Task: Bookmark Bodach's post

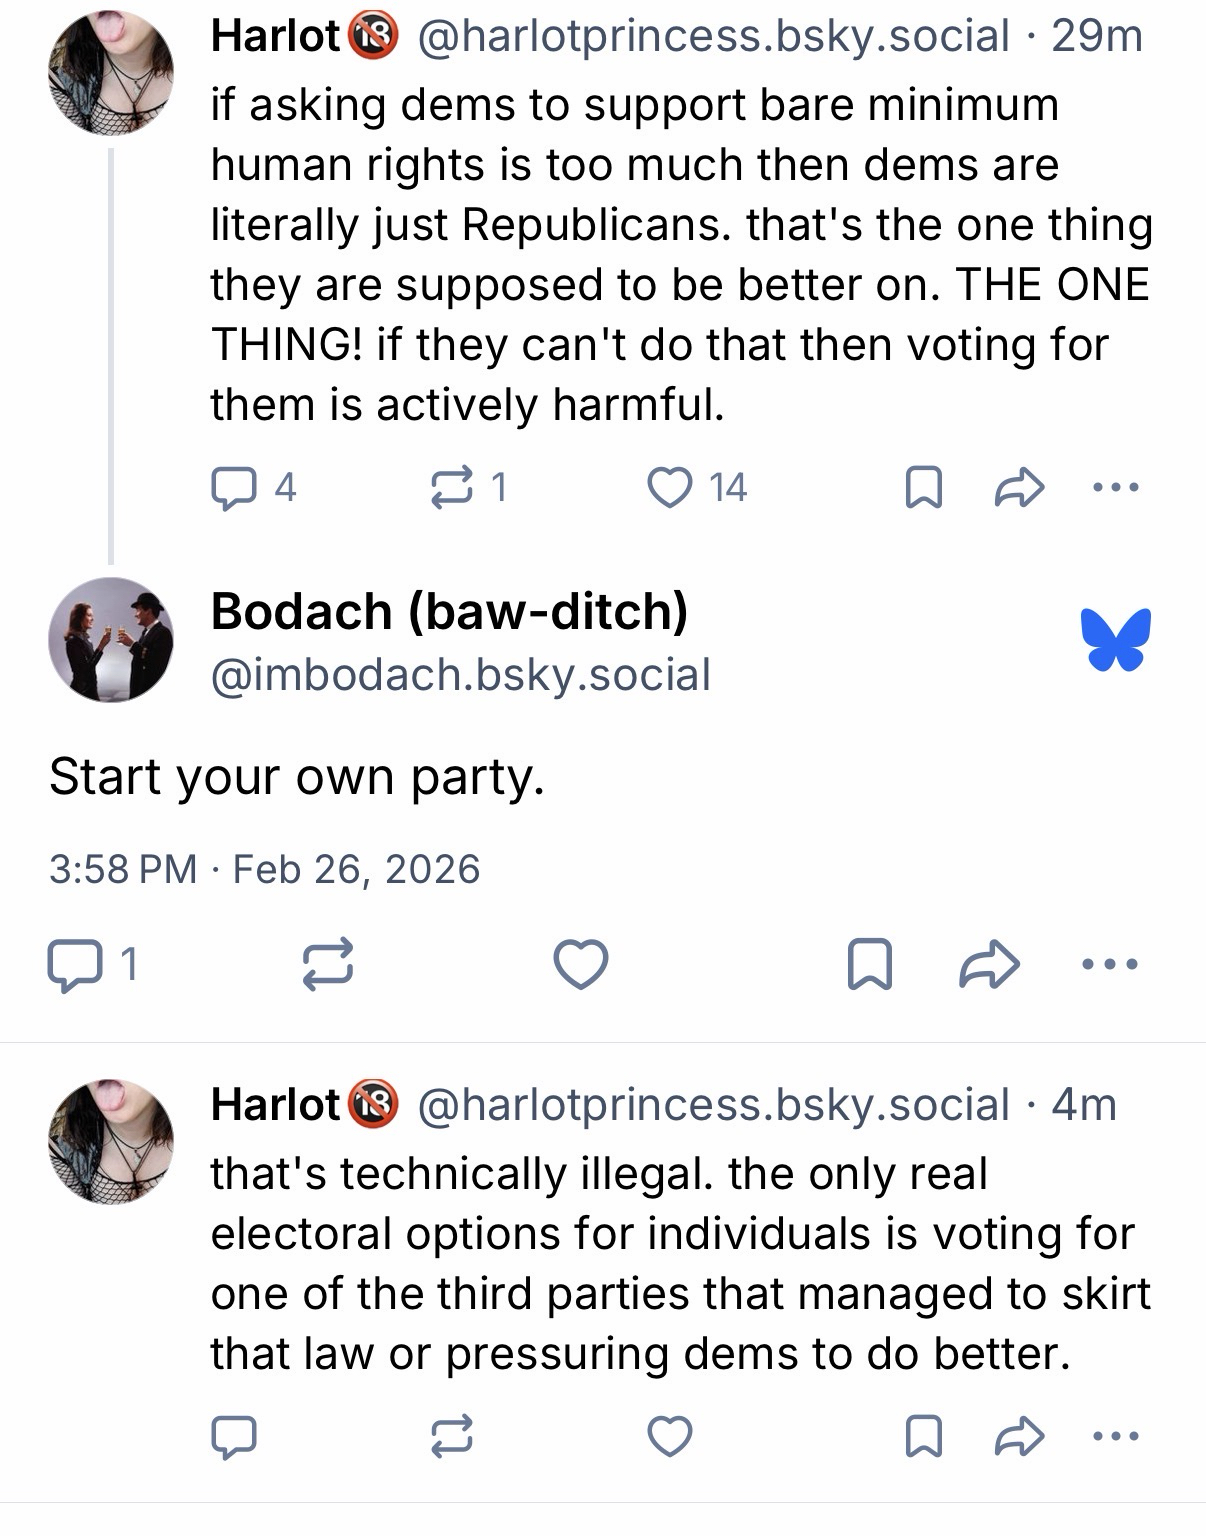Action: (867, 965)
